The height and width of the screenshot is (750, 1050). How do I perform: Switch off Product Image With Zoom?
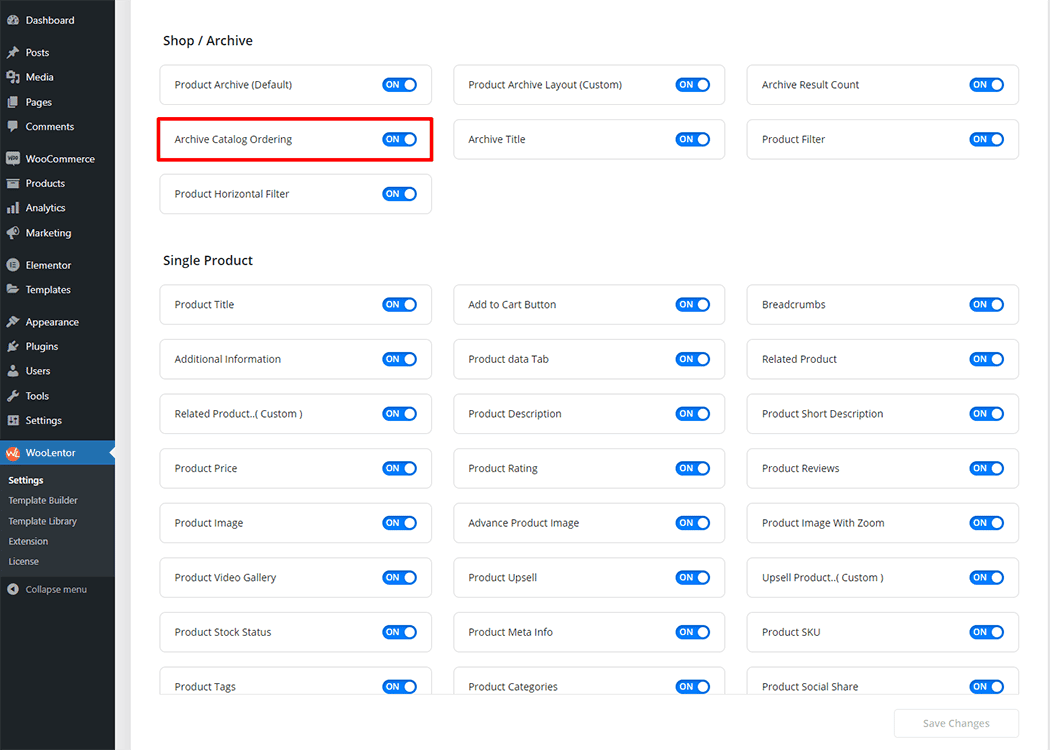986,523
